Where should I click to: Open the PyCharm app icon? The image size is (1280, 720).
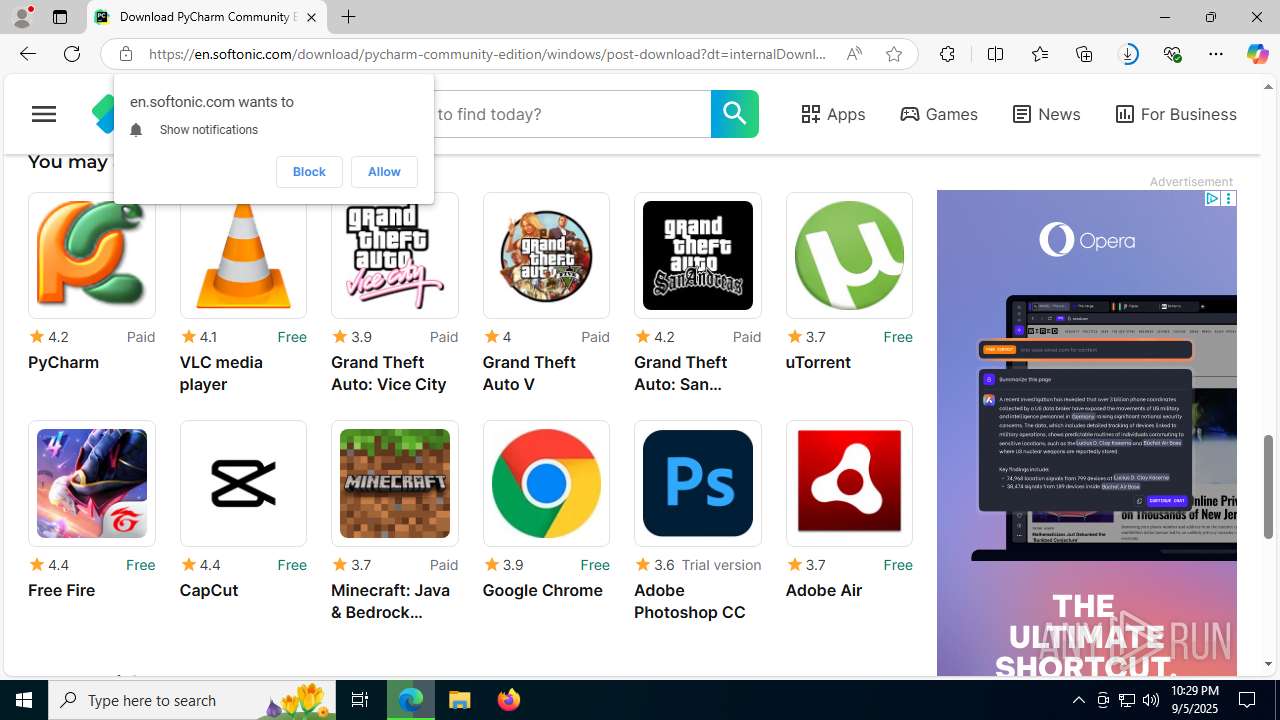(x=92, y=255)
